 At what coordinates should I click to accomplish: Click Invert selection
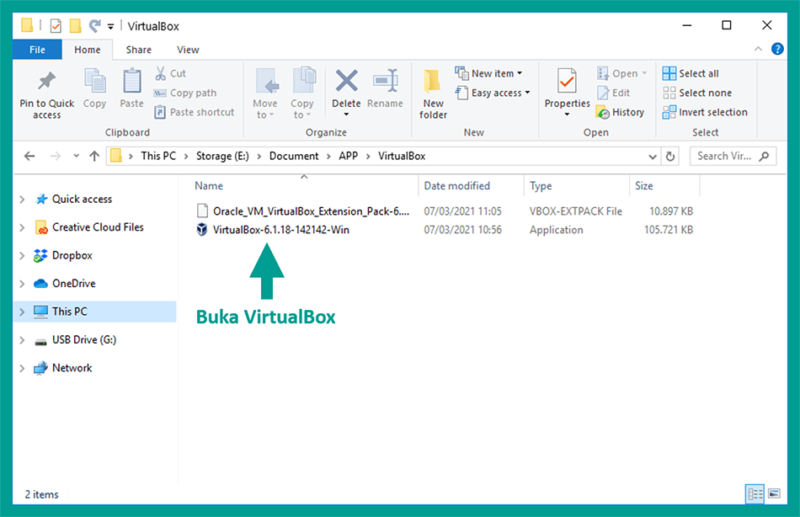tap(705, 112)
